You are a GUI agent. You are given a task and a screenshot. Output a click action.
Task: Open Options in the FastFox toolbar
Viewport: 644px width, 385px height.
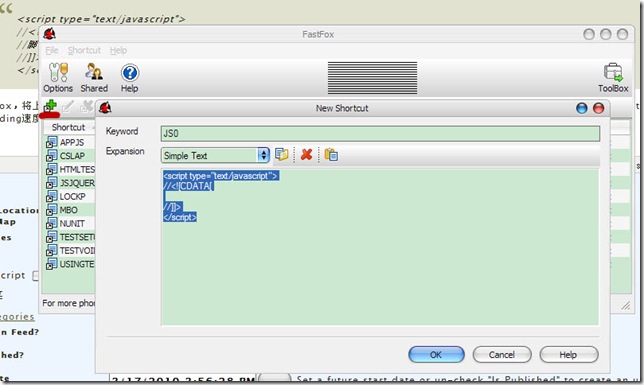pos(58,78)
